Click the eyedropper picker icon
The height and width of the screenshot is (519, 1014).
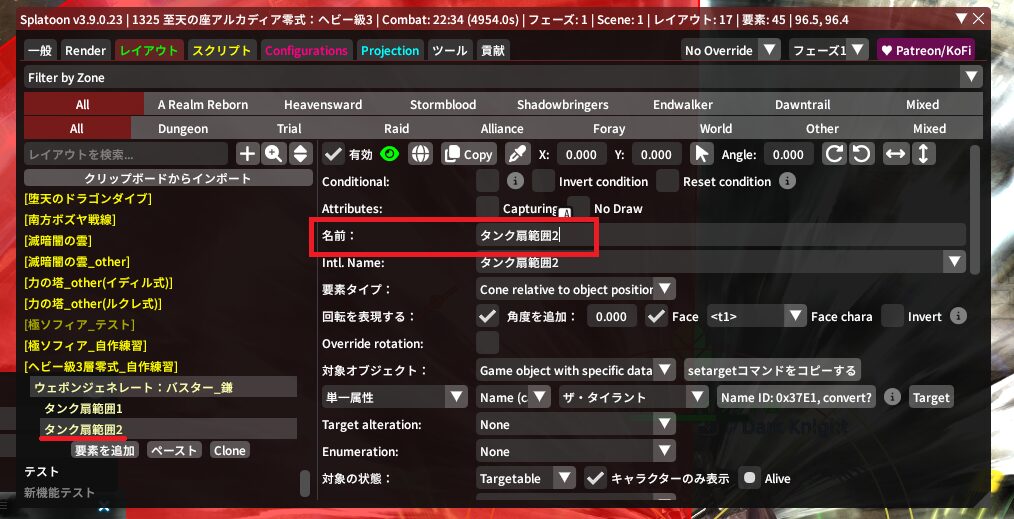(517, 154)
